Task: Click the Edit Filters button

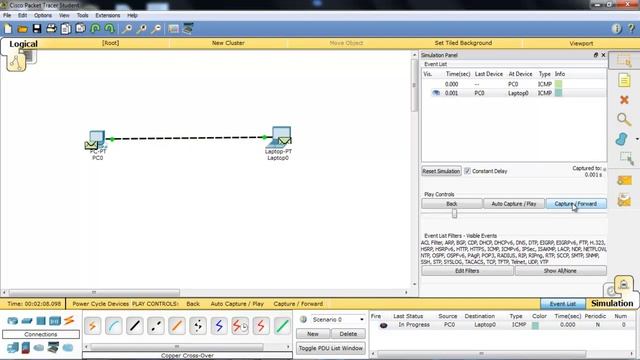Action: click(x=467, y=271)
